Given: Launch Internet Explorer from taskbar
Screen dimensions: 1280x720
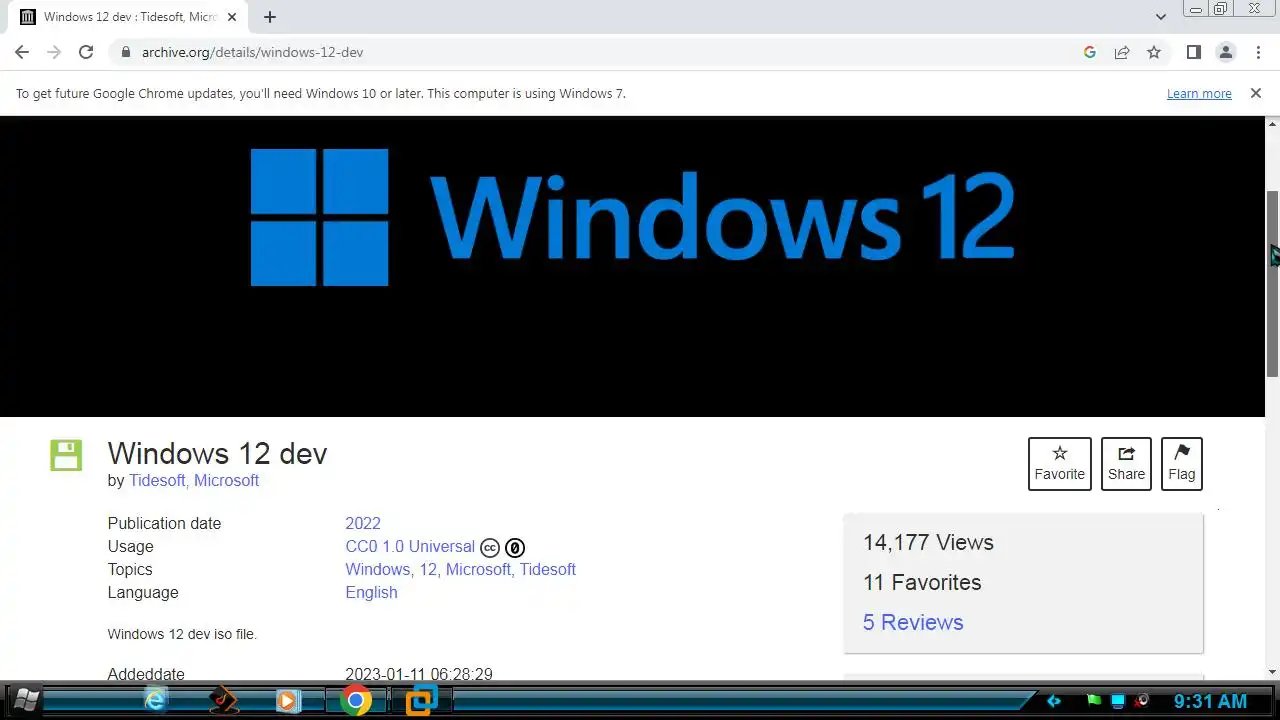Looking at the screenshot, I should point(155,700).
